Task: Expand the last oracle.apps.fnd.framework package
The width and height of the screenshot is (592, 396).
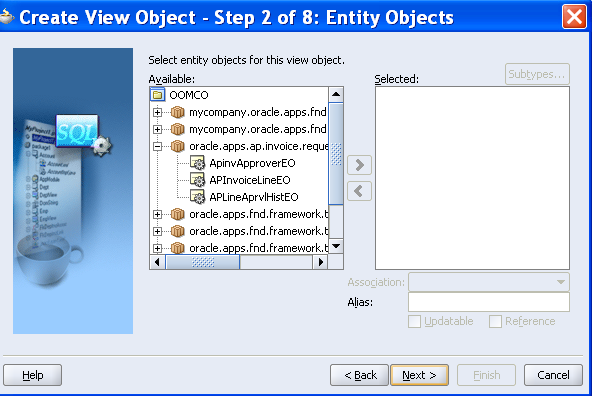Action: (x=157, y=248)
